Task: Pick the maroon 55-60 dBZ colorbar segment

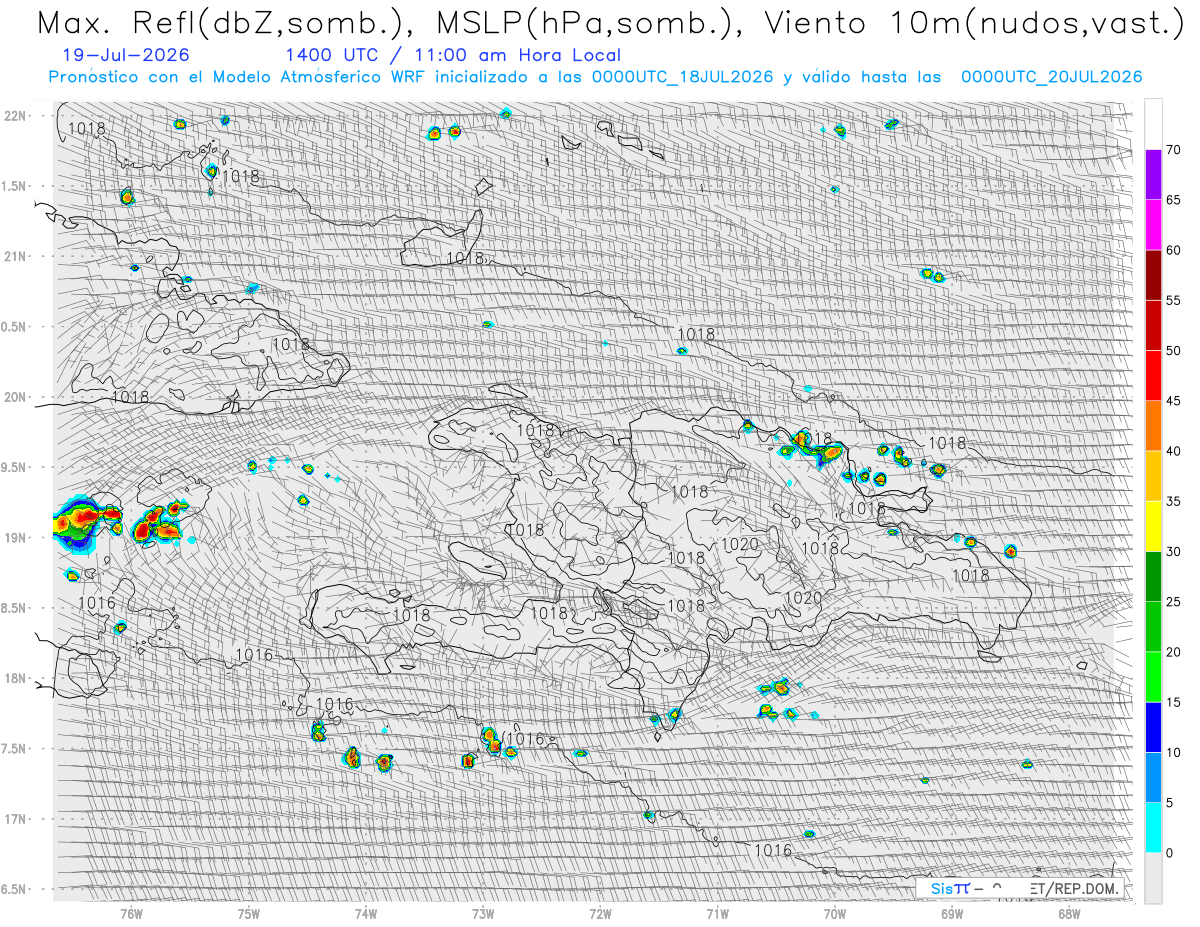Action: (x=1153, y=275)
